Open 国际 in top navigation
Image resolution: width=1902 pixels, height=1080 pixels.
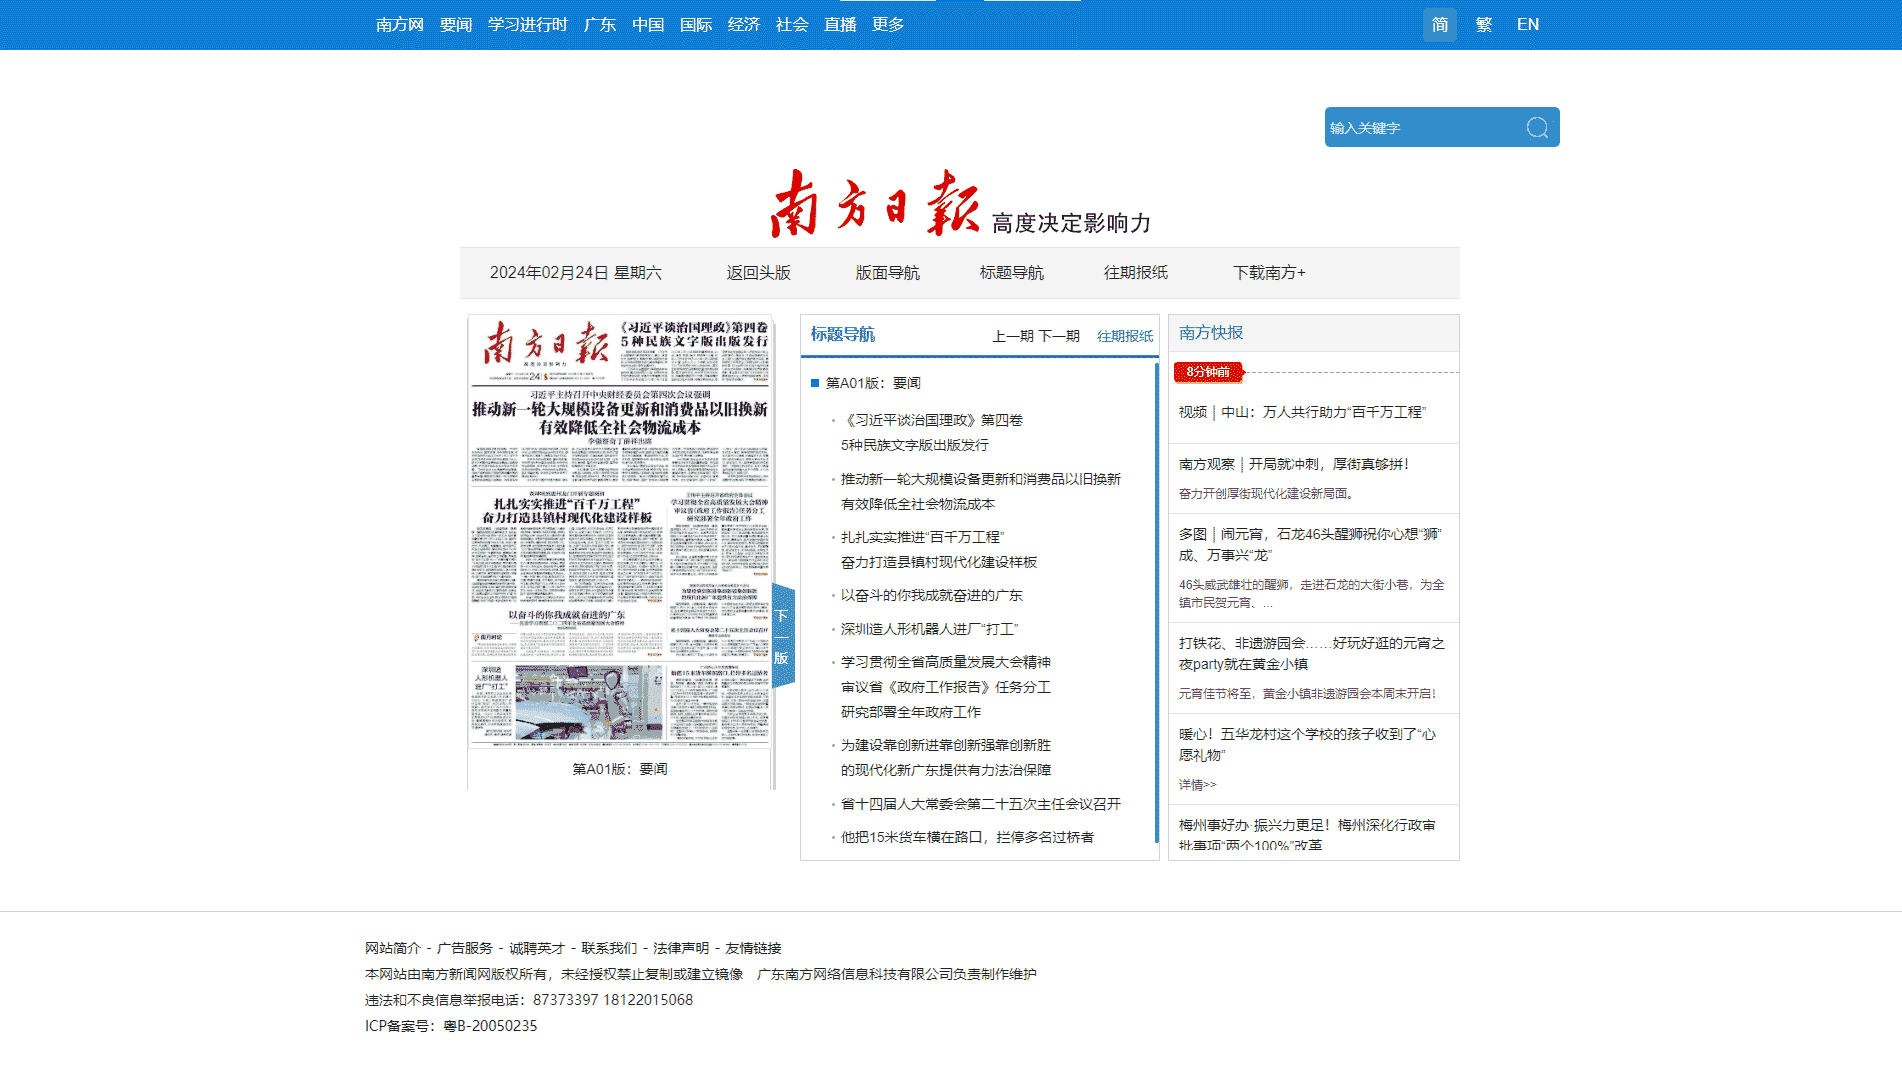point(696,24)
